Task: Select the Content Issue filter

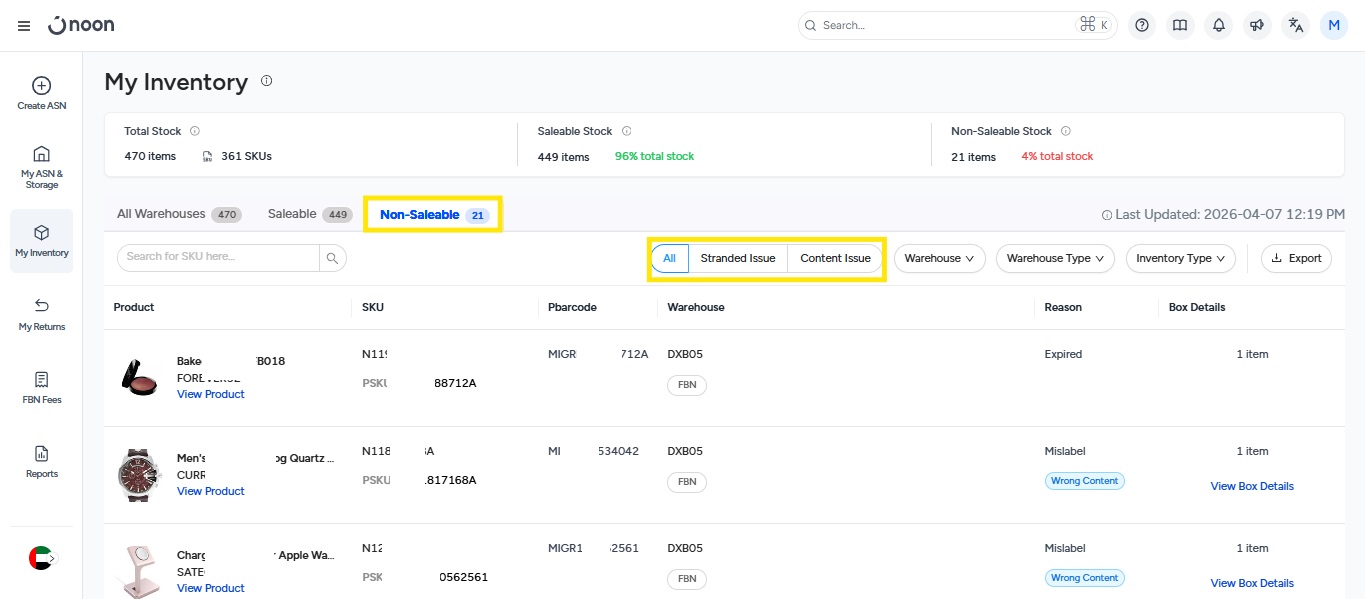Action: coord(835,258)
